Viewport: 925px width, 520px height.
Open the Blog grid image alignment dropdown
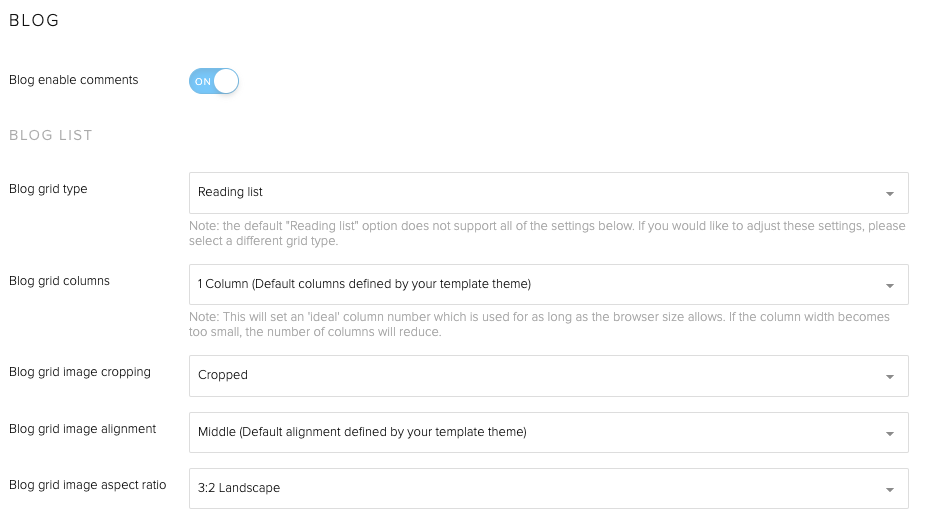pos(548,432)
